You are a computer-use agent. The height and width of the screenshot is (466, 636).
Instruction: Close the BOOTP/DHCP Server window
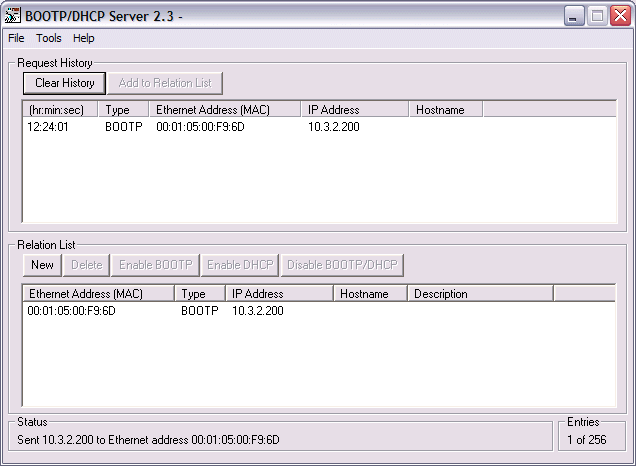621,16
